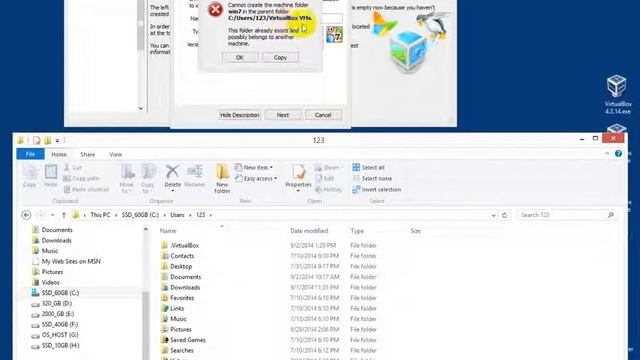
Task: Click the Rename icon in the ribbon
Action: [x=195, y=176]
